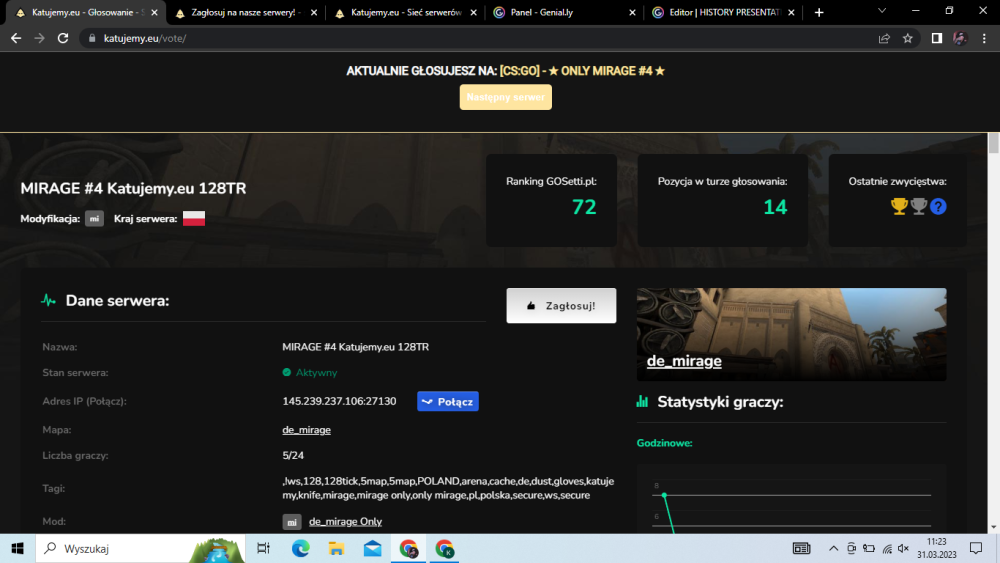
Task: Click the taskbar 'Wyszukaj' search box
Action: [140, 548]
